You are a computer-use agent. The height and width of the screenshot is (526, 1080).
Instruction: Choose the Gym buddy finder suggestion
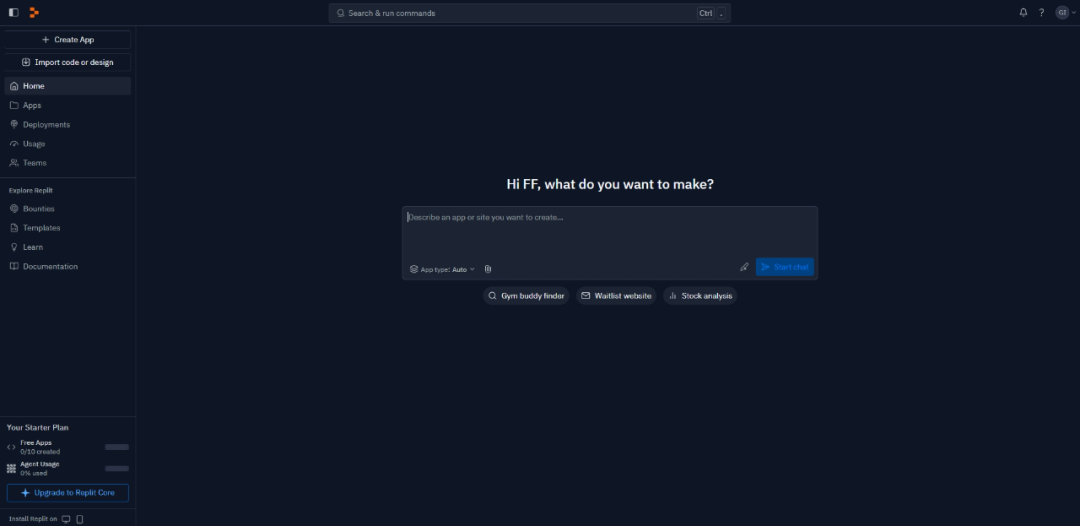click(x=526, y=296)
